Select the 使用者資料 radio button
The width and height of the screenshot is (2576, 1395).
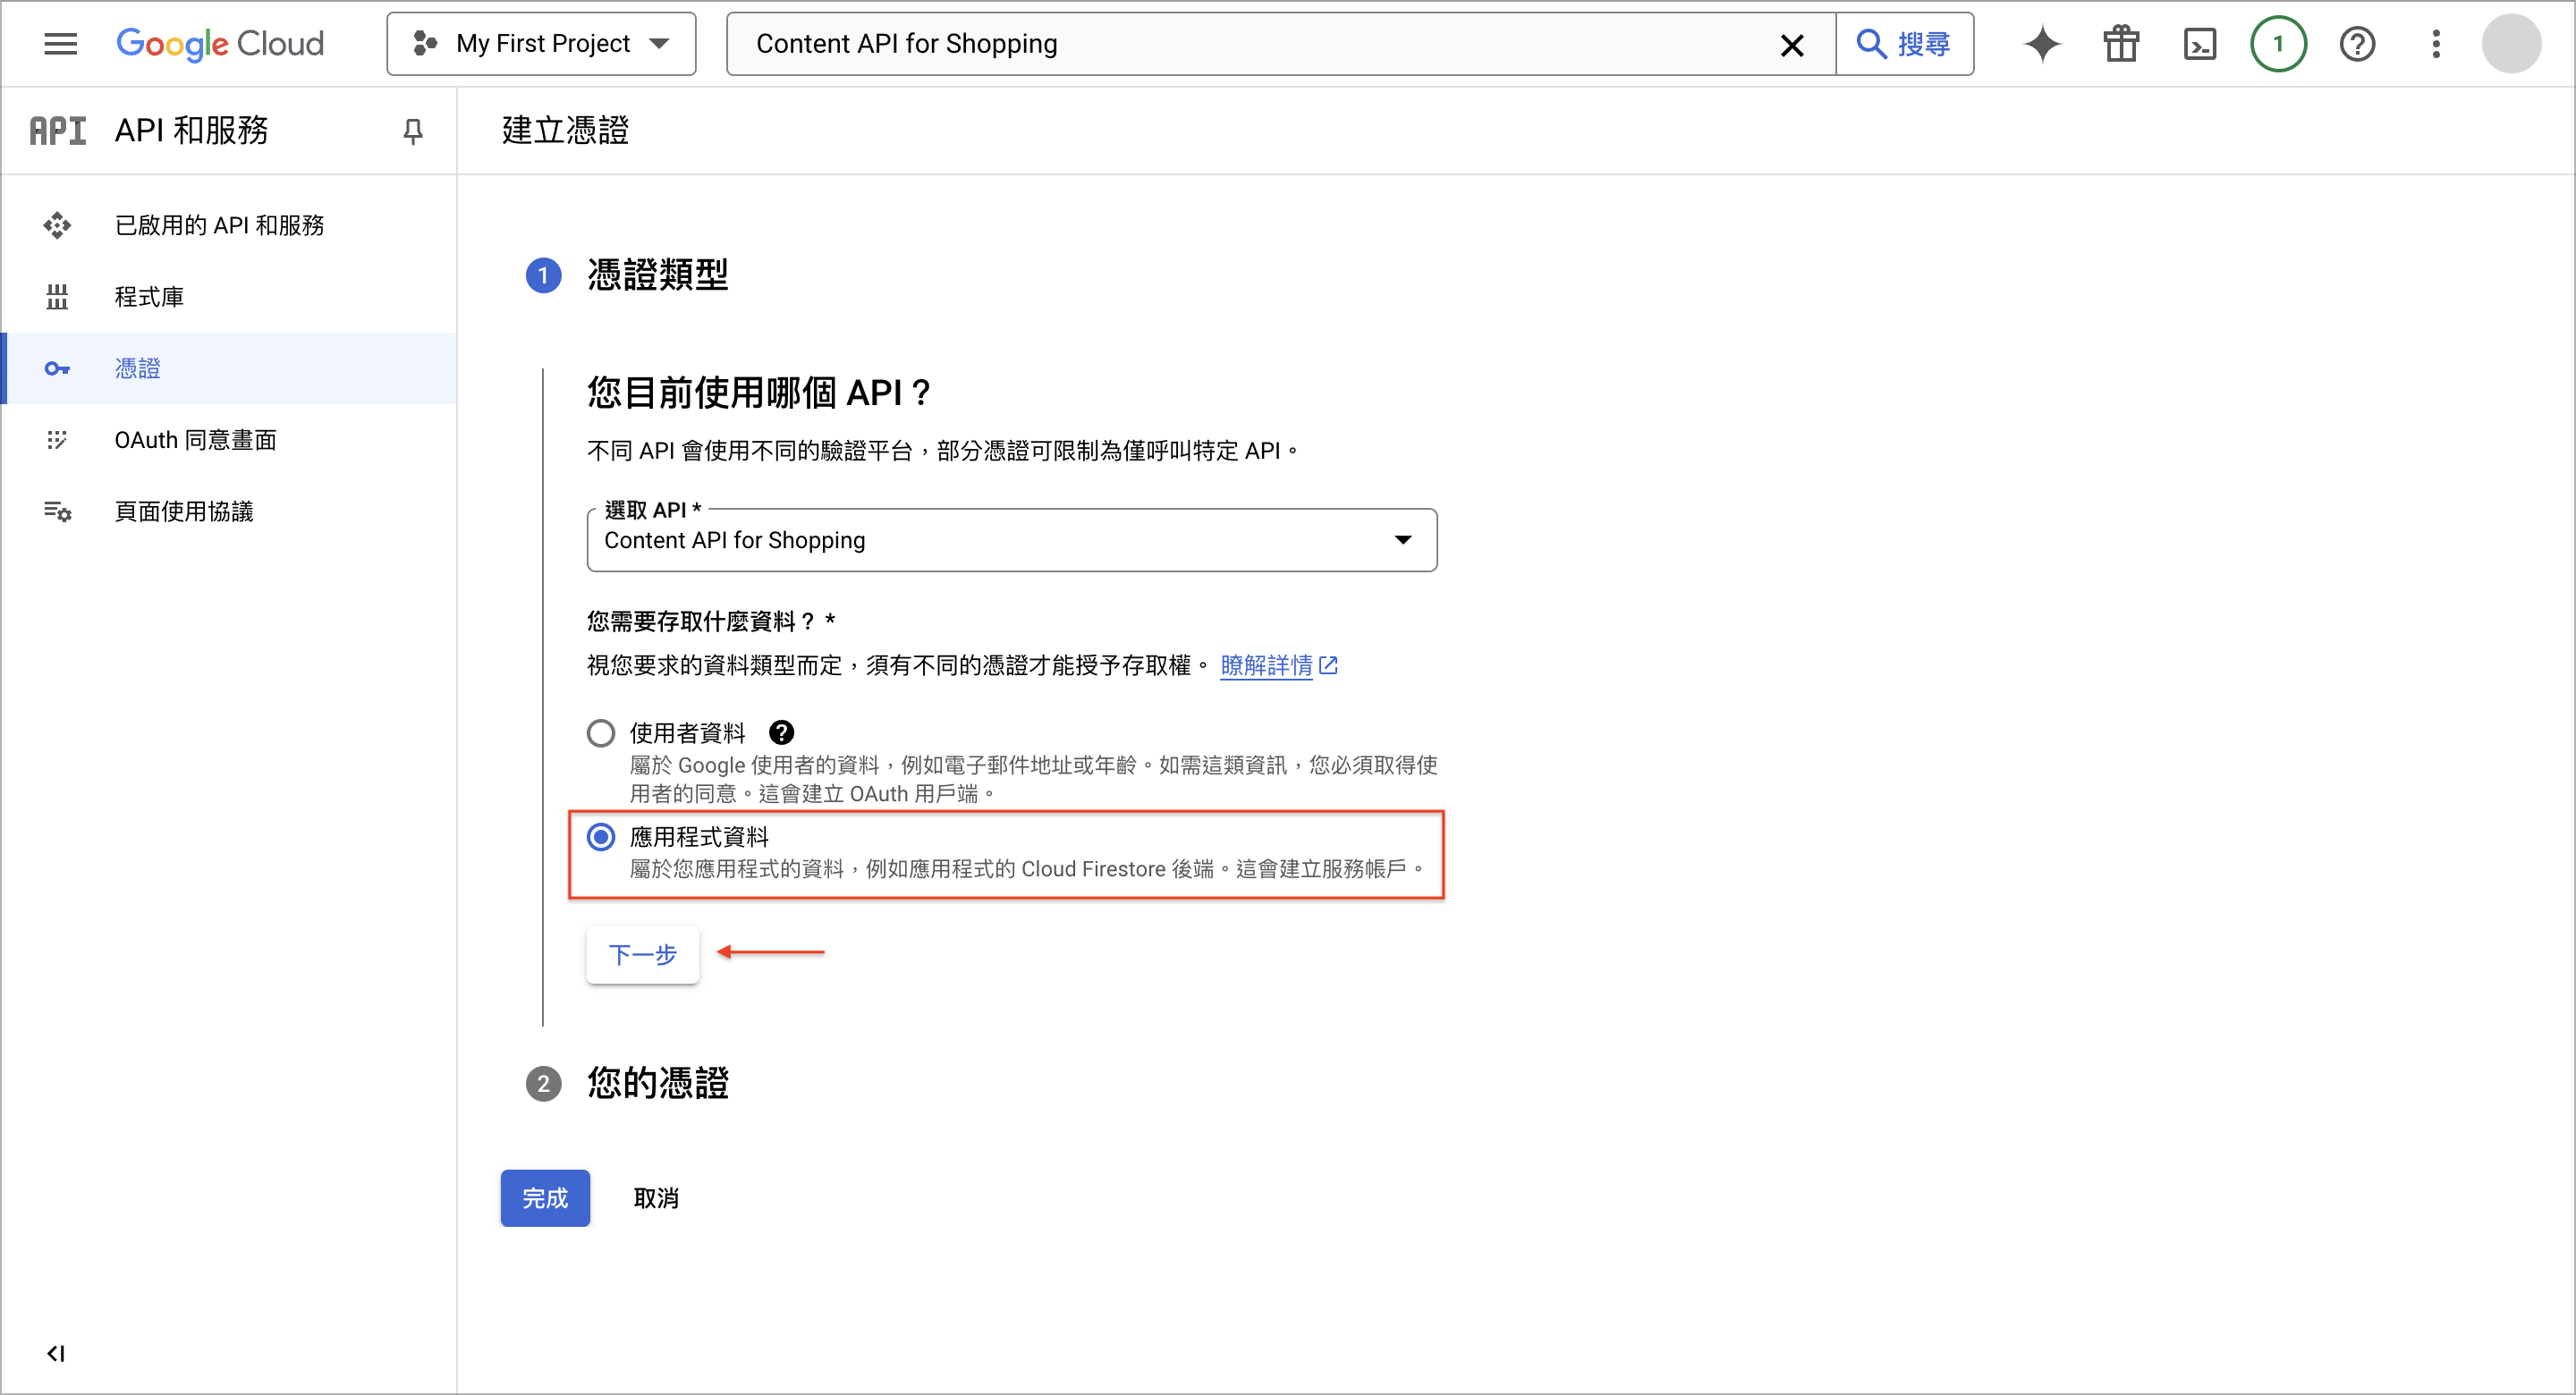point(600,734)
